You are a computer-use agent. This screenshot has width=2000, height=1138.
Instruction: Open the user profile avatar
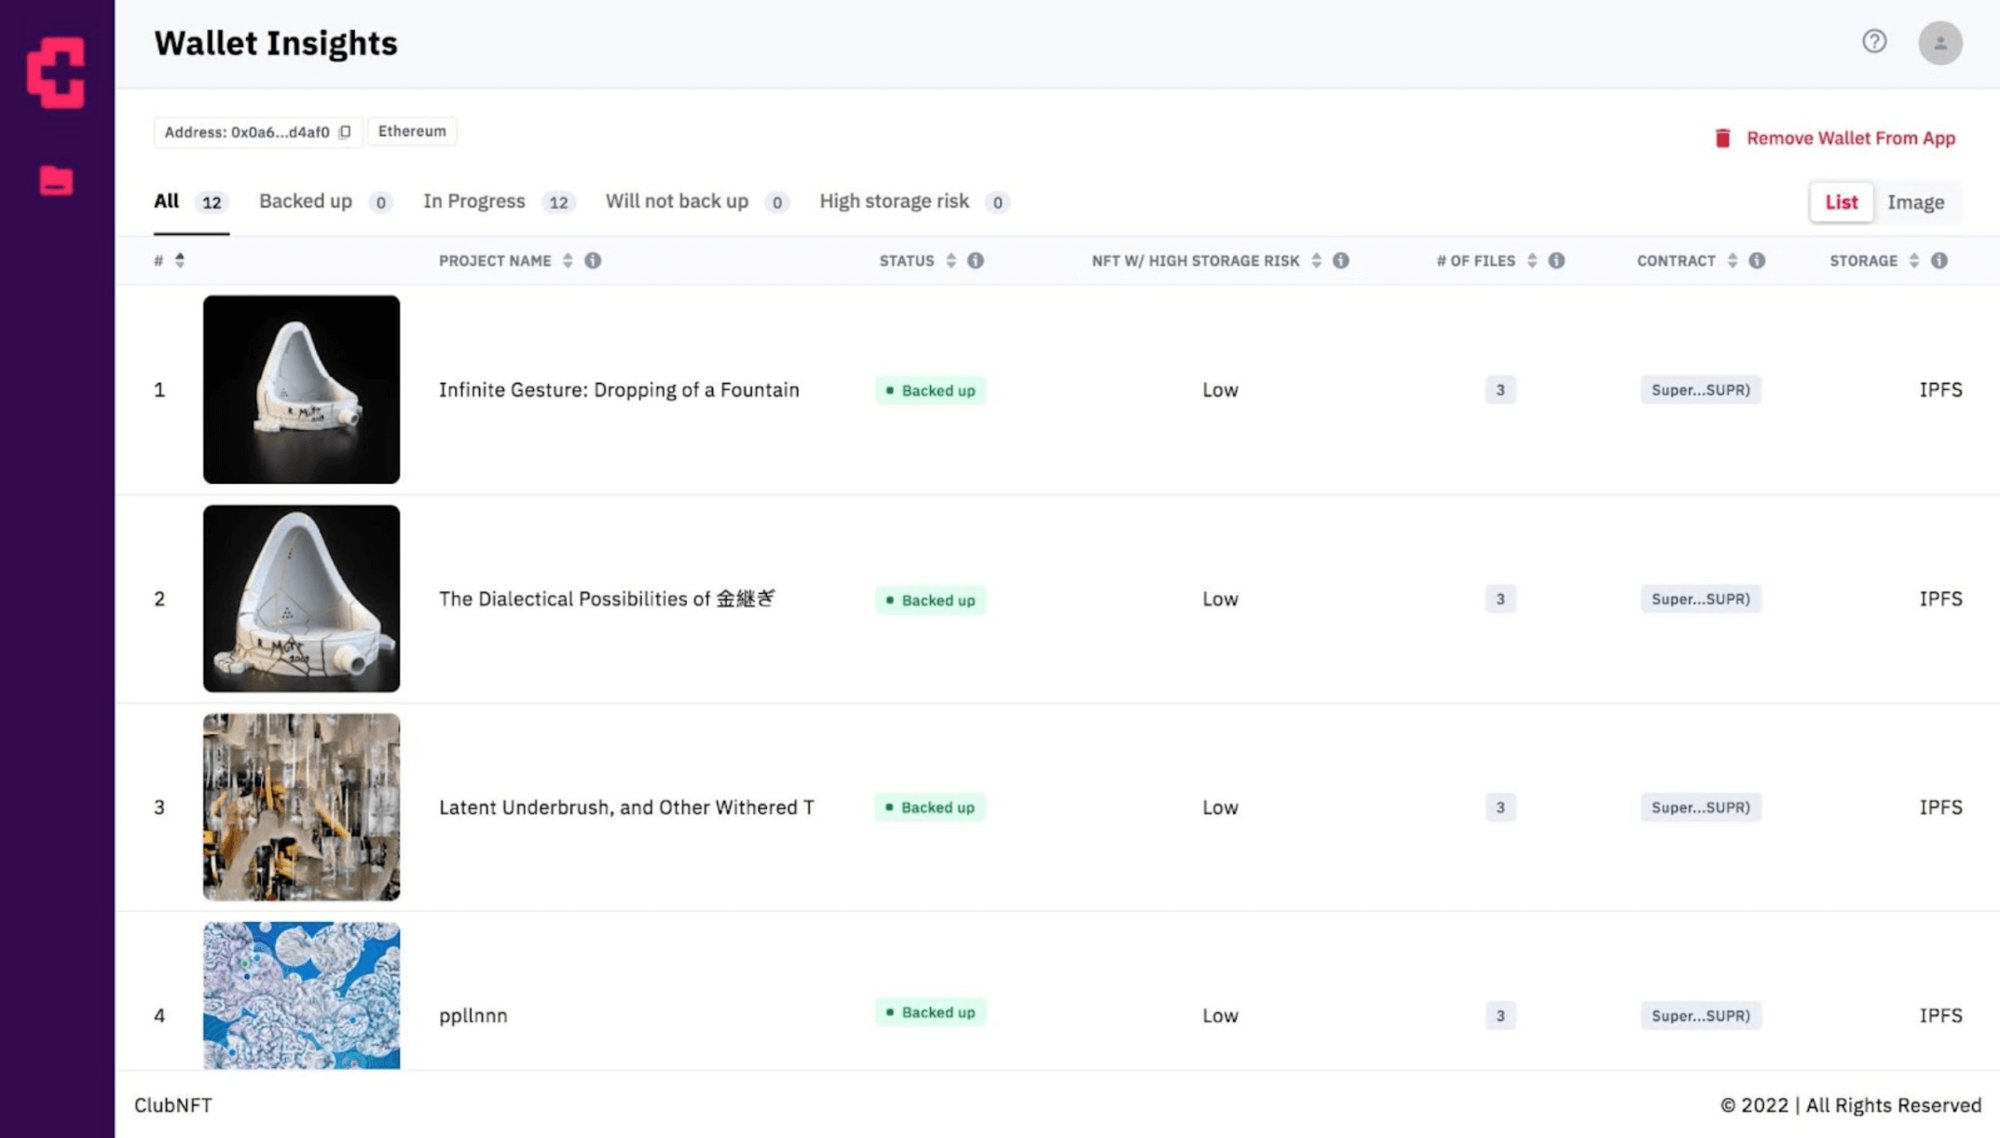pos(1940,43)
